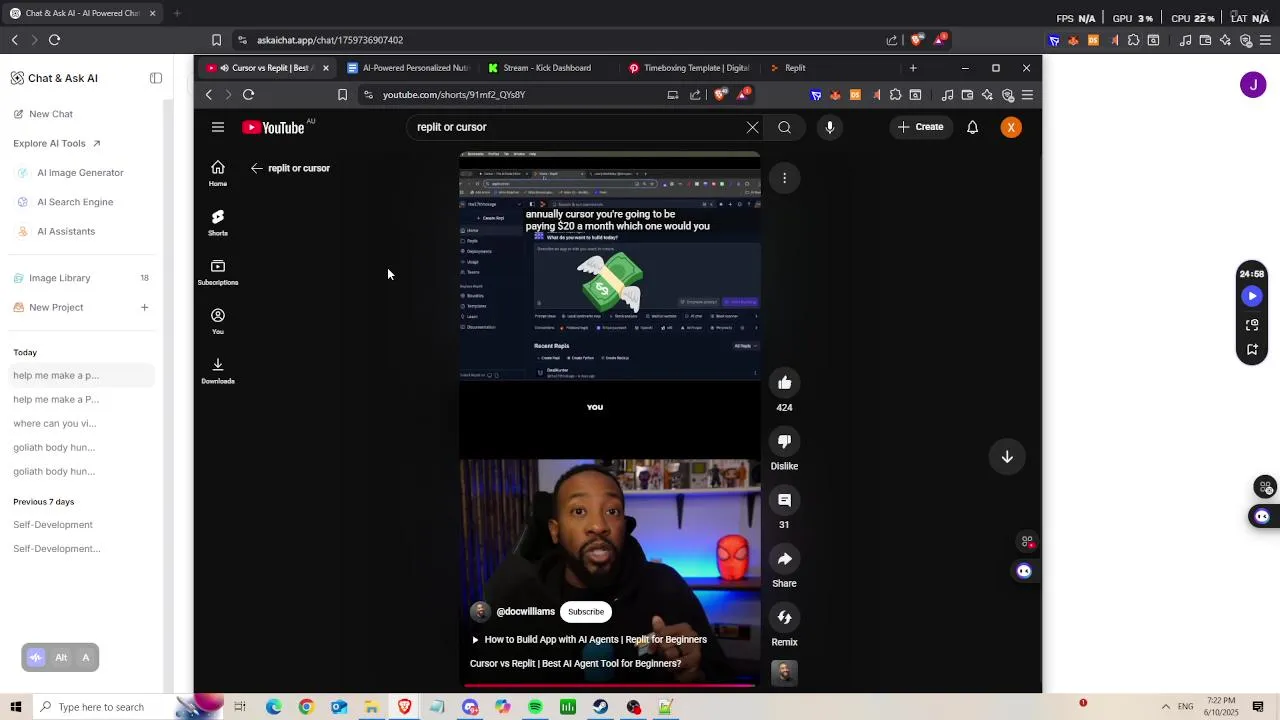Open 'Self-Development' chat without ellipsis

click(x=53, y=525)
